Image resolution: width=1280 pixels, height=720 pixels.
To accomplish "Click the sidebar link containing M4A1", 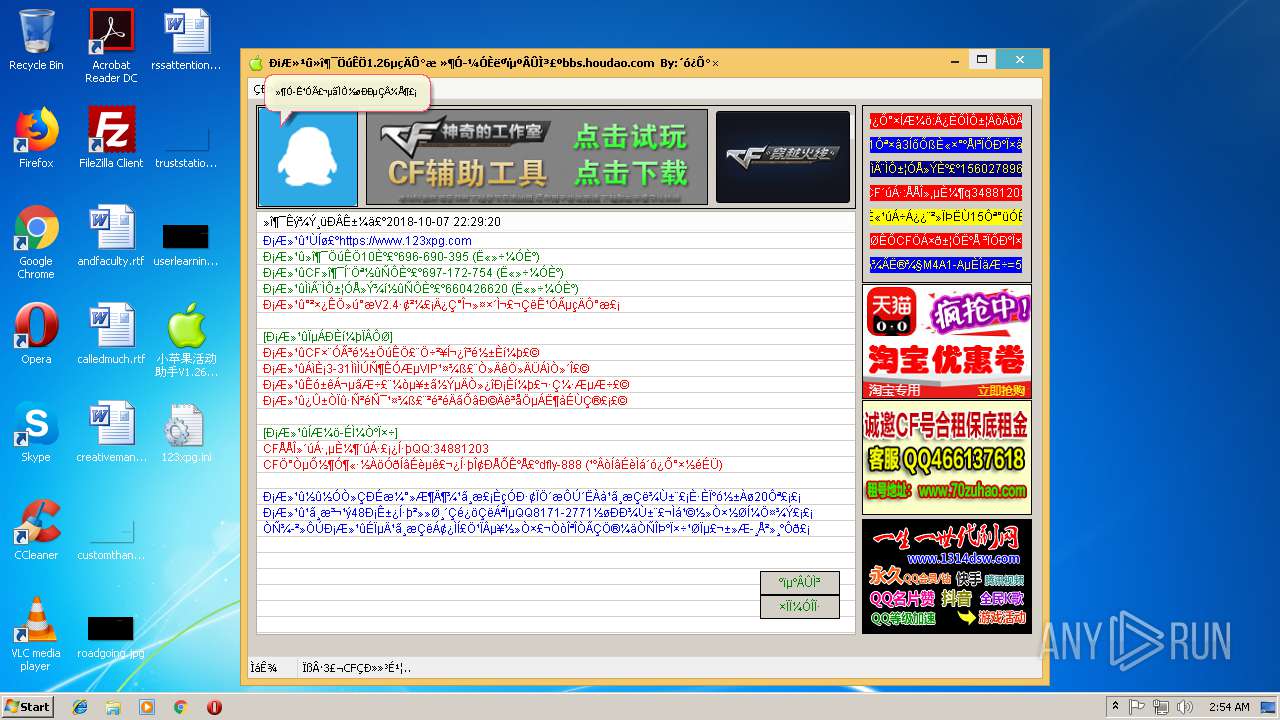I will click(x=946, y=265).
